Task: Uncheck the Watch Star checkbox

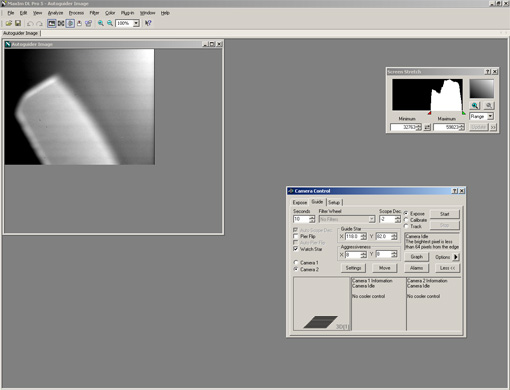Action: click(x=296, y=249)
